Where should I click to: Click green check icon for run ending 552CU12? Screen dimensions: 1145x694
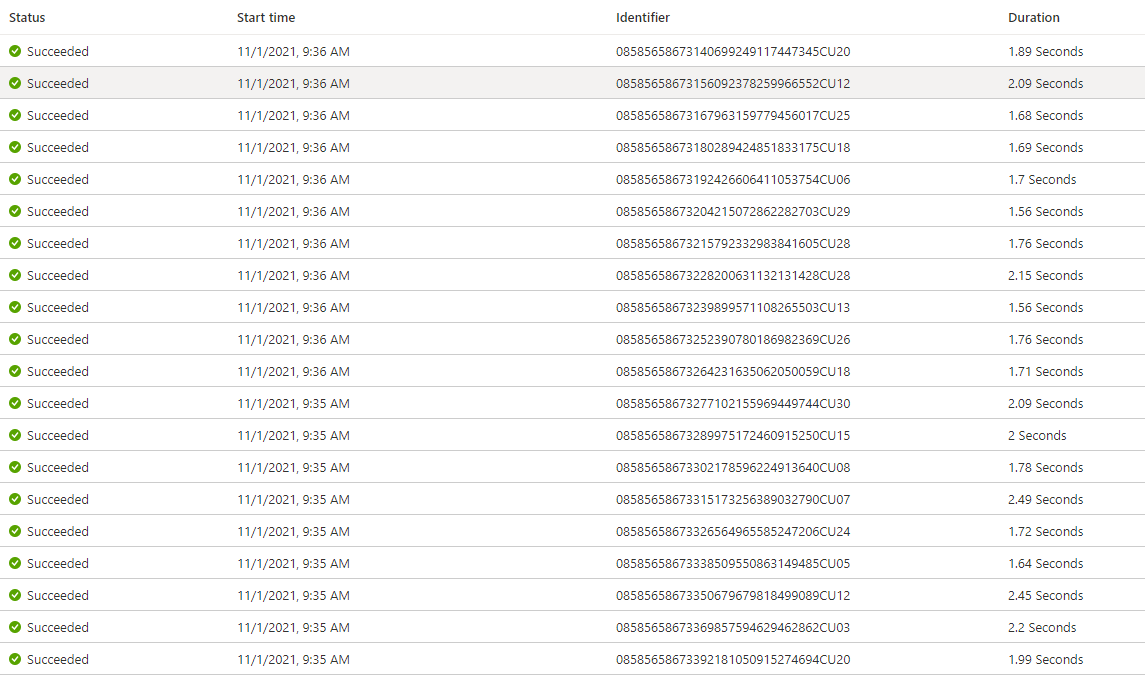click(x=15, y=83)
